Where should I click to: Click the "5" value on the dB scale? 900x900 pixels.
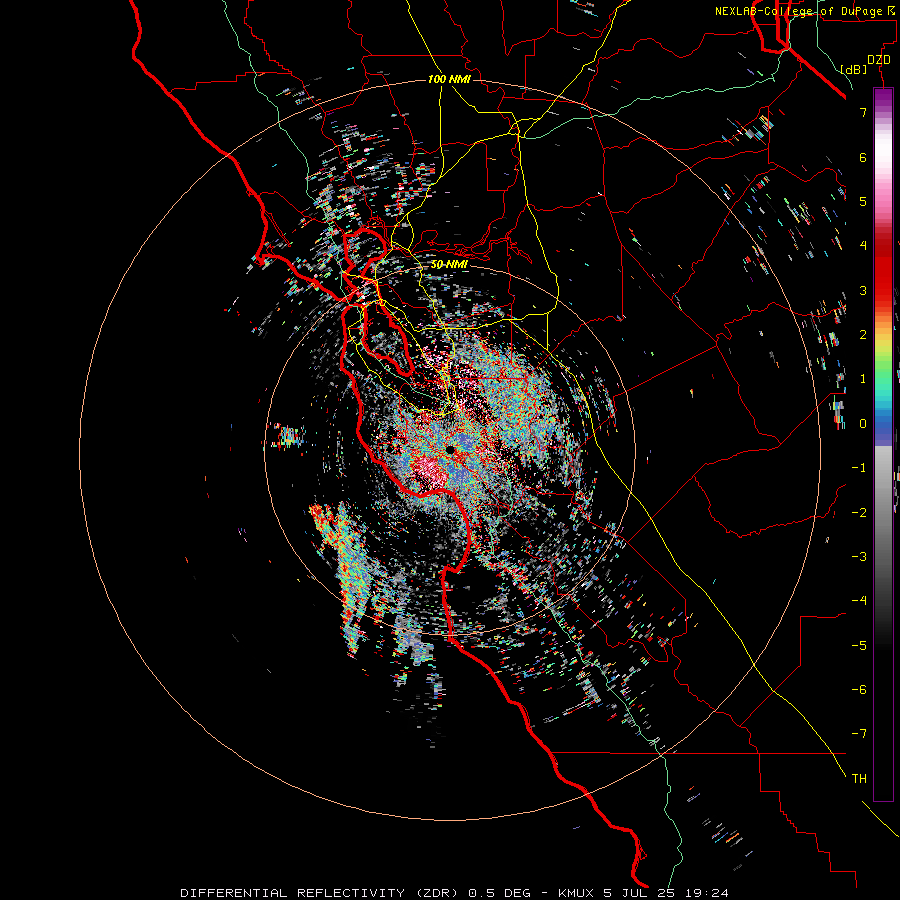click(863, 201)
